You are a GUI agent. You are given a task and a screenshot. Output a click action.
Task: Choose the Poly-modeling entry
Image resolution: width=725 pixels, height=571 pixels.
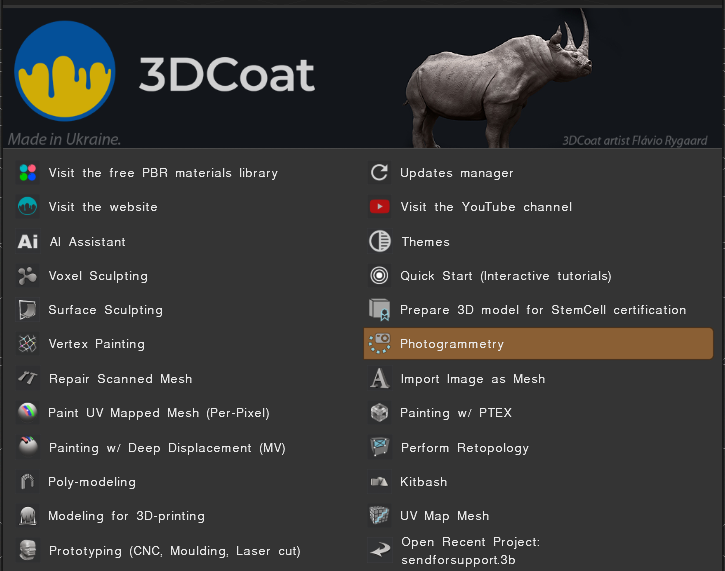pos(92,482)
